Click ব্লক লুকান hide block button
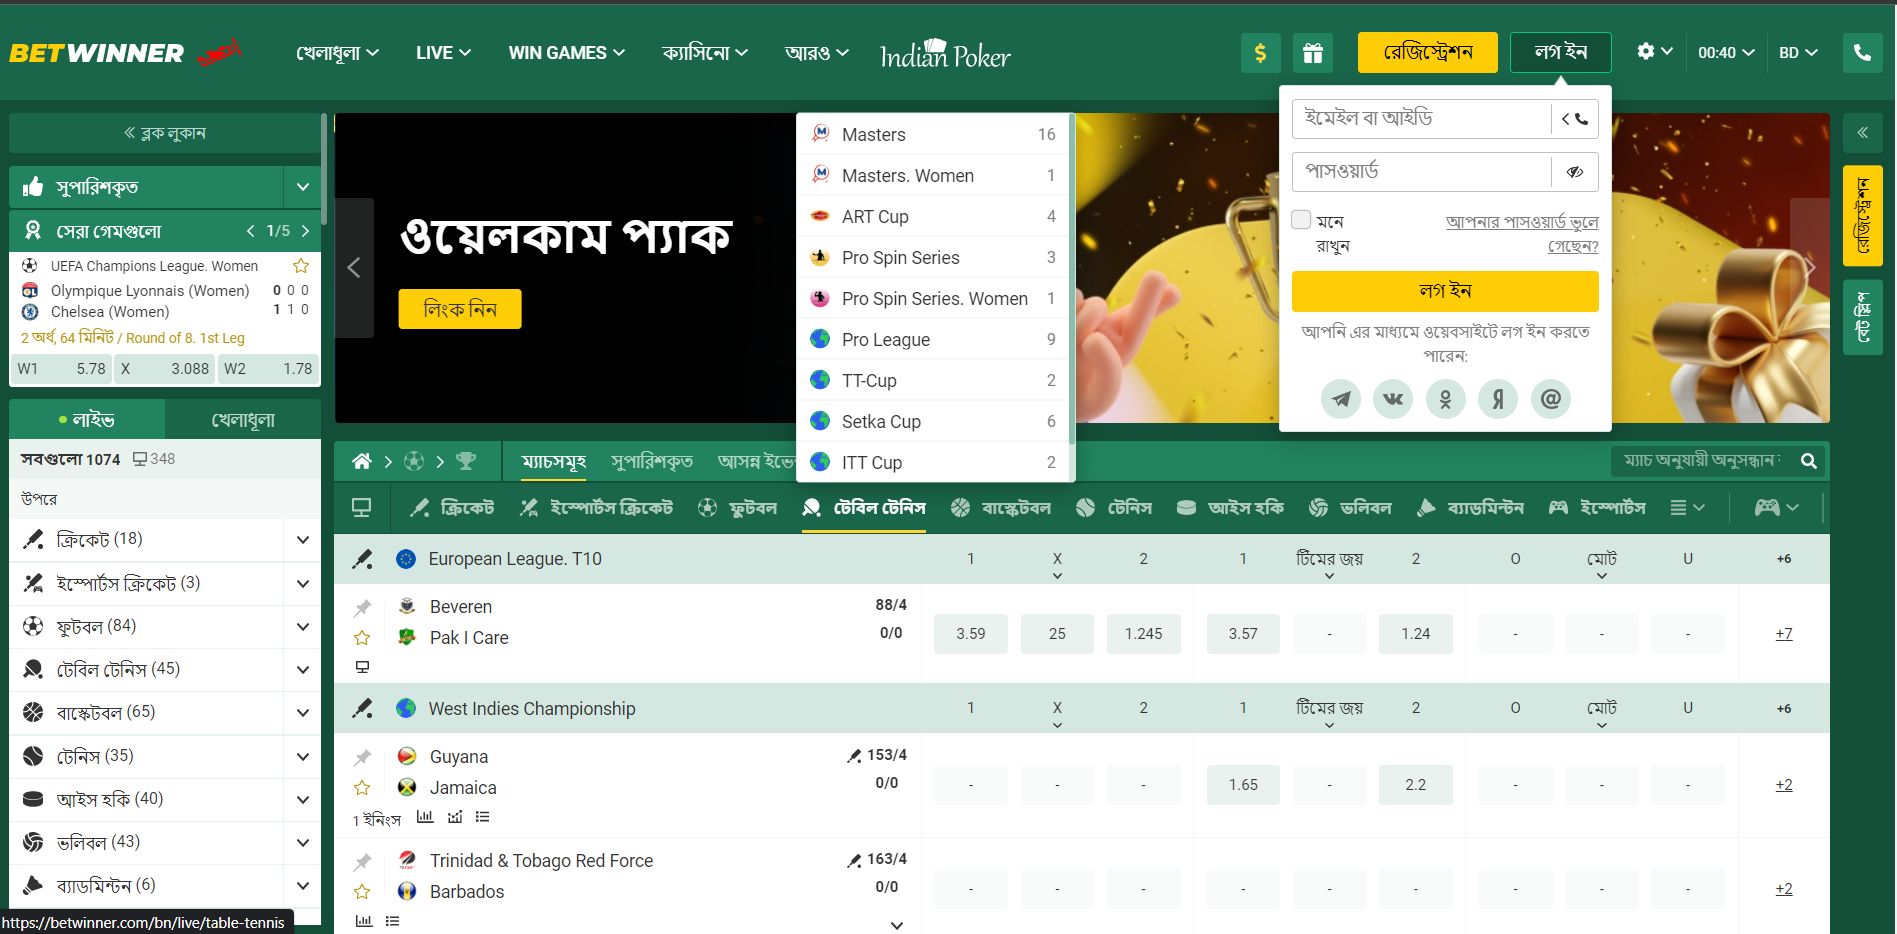 coord(165,133)
